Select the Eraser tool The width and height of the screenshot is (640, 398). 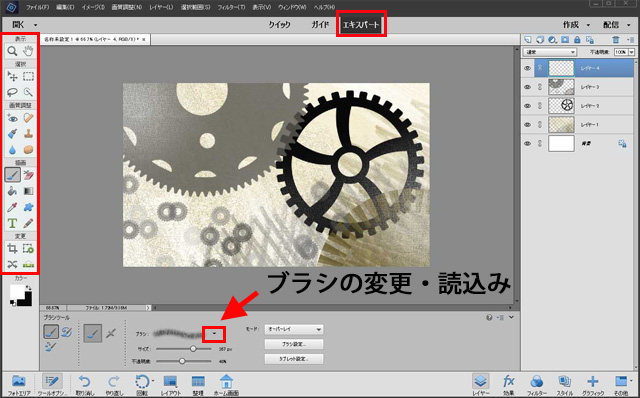28,175
